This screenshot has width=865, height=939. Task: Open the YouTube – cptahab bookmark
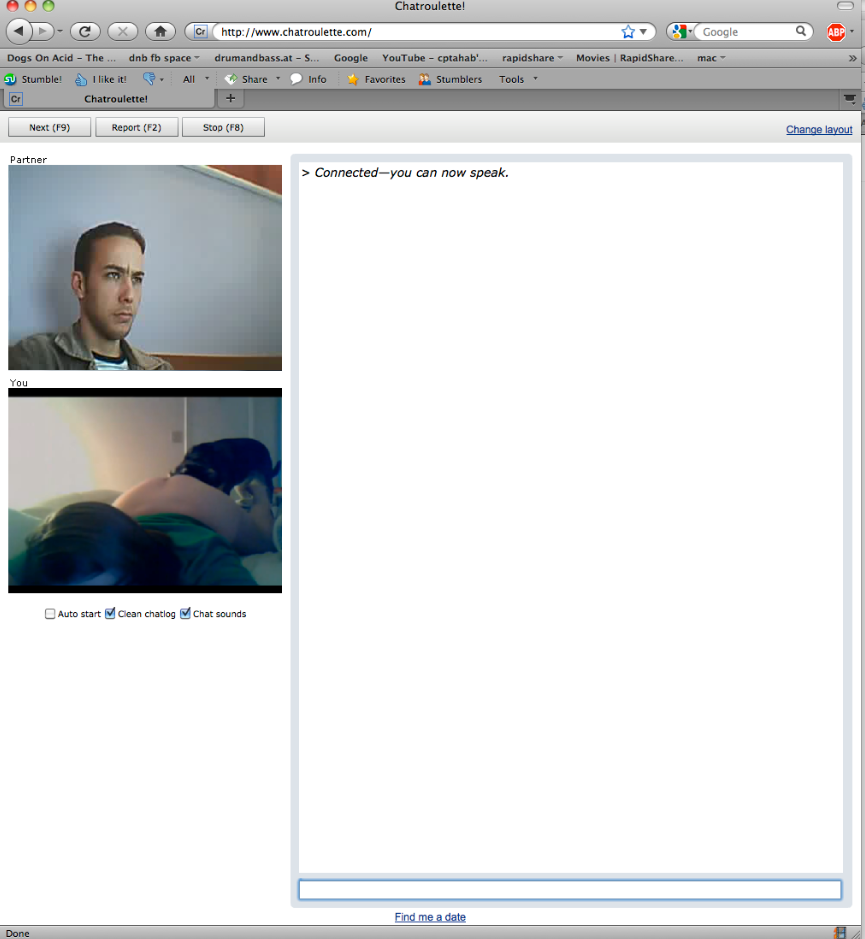[435, 58]
